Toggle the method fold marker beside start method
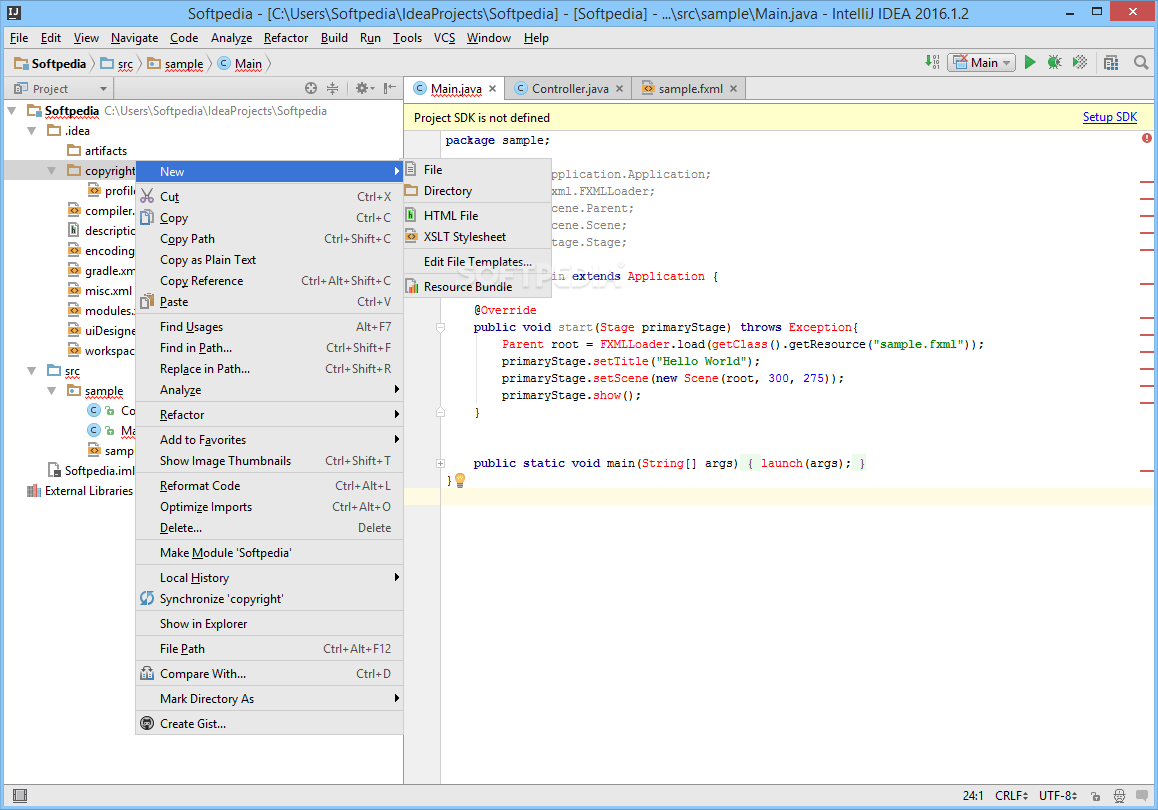 point(440,327)
